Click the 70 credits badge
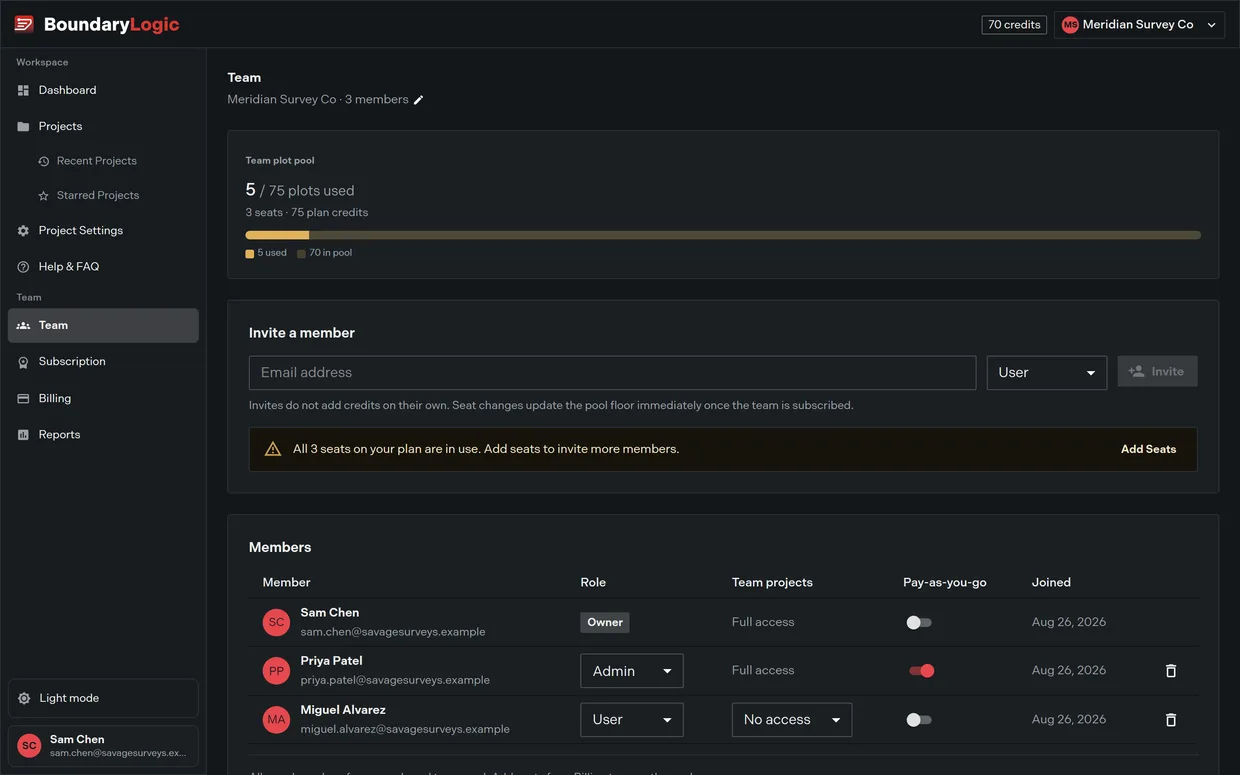Screen dimensions: 1240x775 pos(1014,25)
